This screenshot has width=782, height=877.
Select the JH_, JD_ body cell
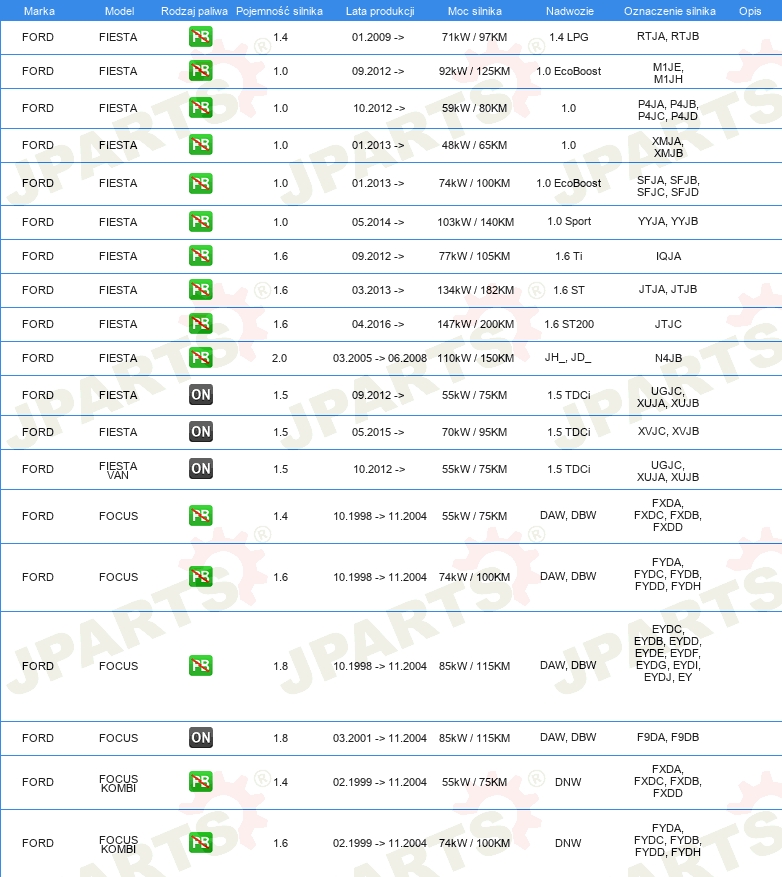[568, 357]
